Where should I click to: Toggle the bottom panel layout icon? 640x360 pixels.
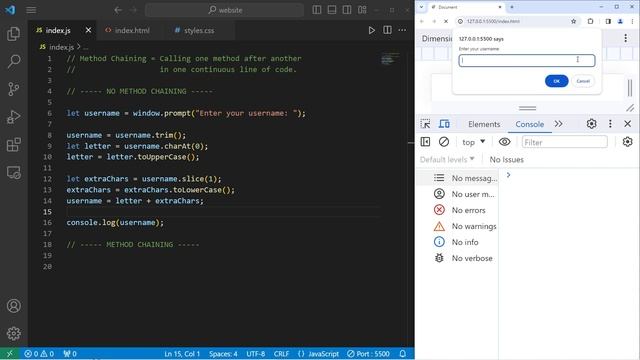[x=332, y=10]
